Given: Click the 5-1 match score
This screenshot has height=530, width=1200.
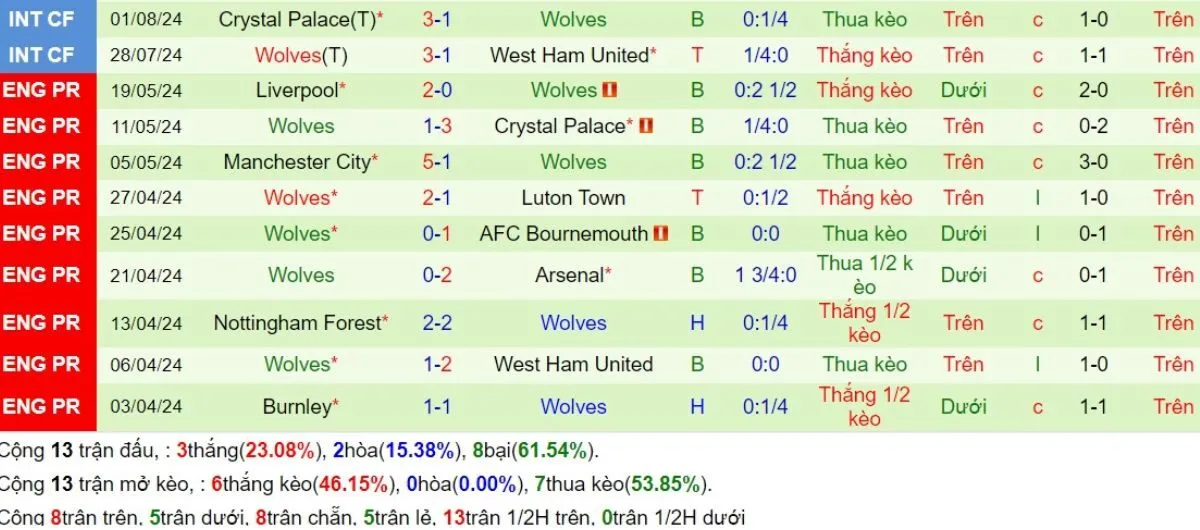Looking at the screenshot, I should point(437,162).
